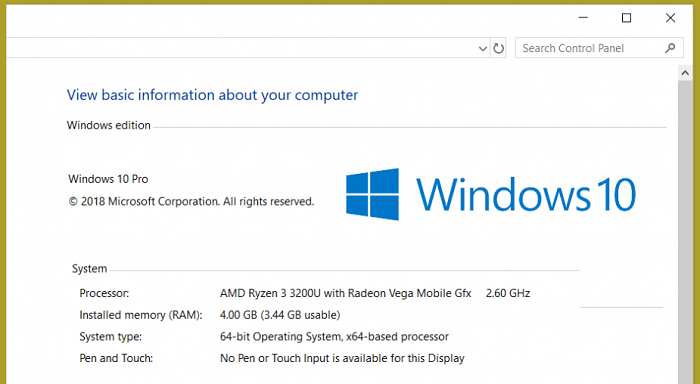Open the address bar history dropdown
Viewport: 700px width, 384px height.
483,48
